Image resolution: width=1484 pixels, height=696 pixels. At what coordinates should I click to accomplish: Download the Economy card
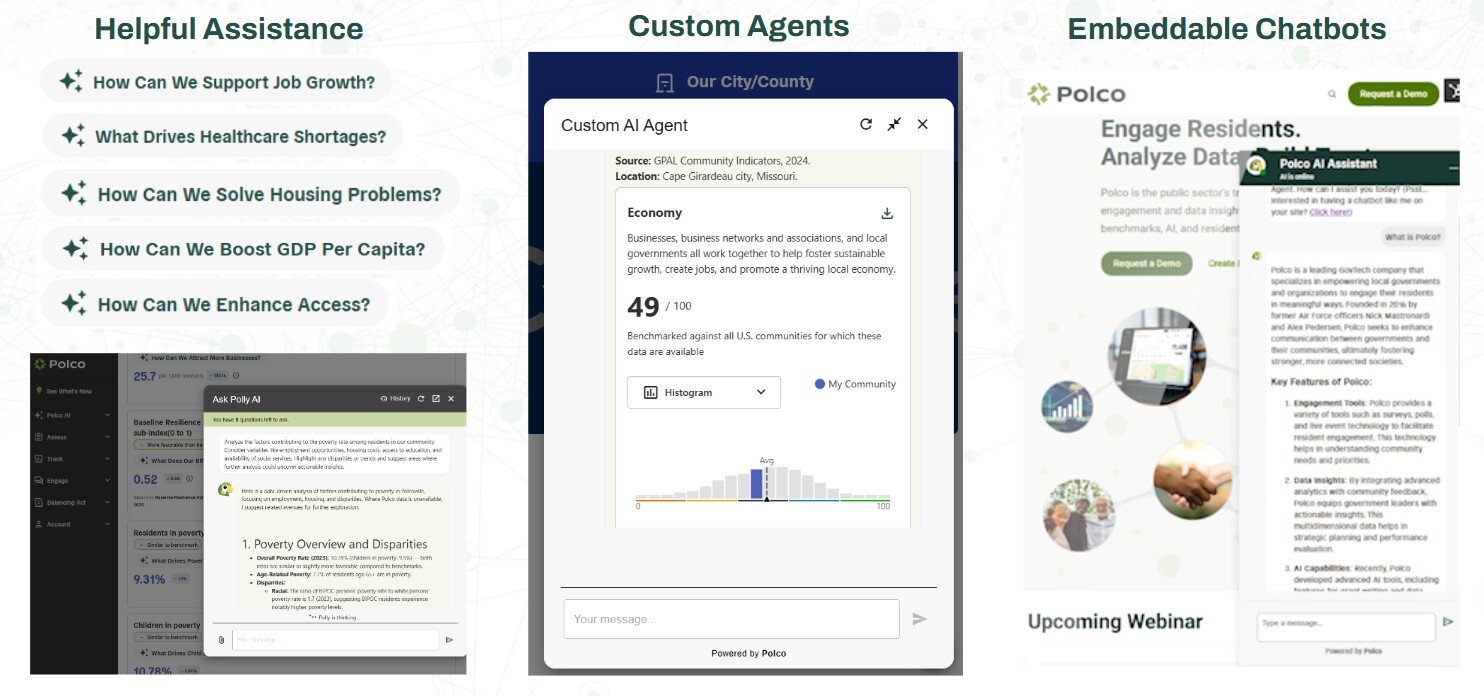tap(887, 213)
